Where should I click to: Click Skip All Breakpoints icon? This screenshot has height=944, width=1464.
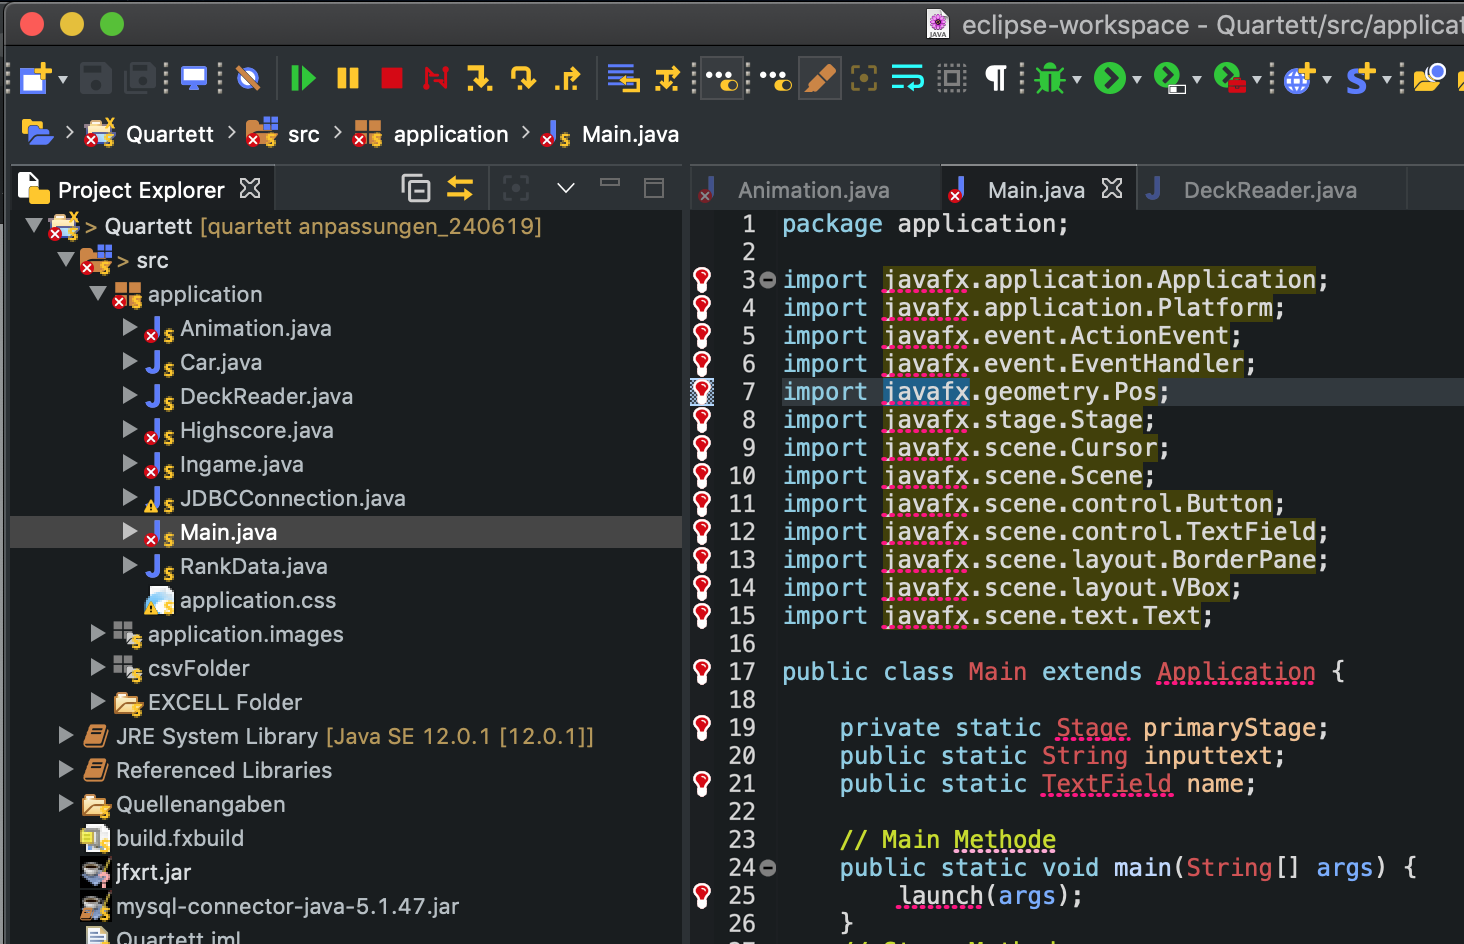(248, 78)
